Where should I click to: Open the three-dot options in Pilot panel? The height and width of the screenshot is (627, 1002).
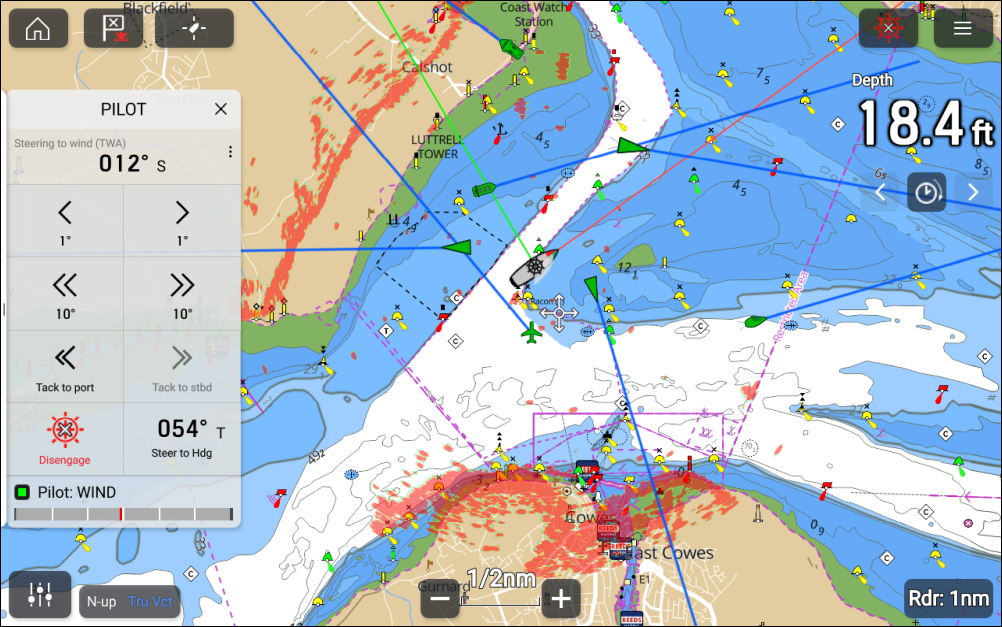click(230, 152)
